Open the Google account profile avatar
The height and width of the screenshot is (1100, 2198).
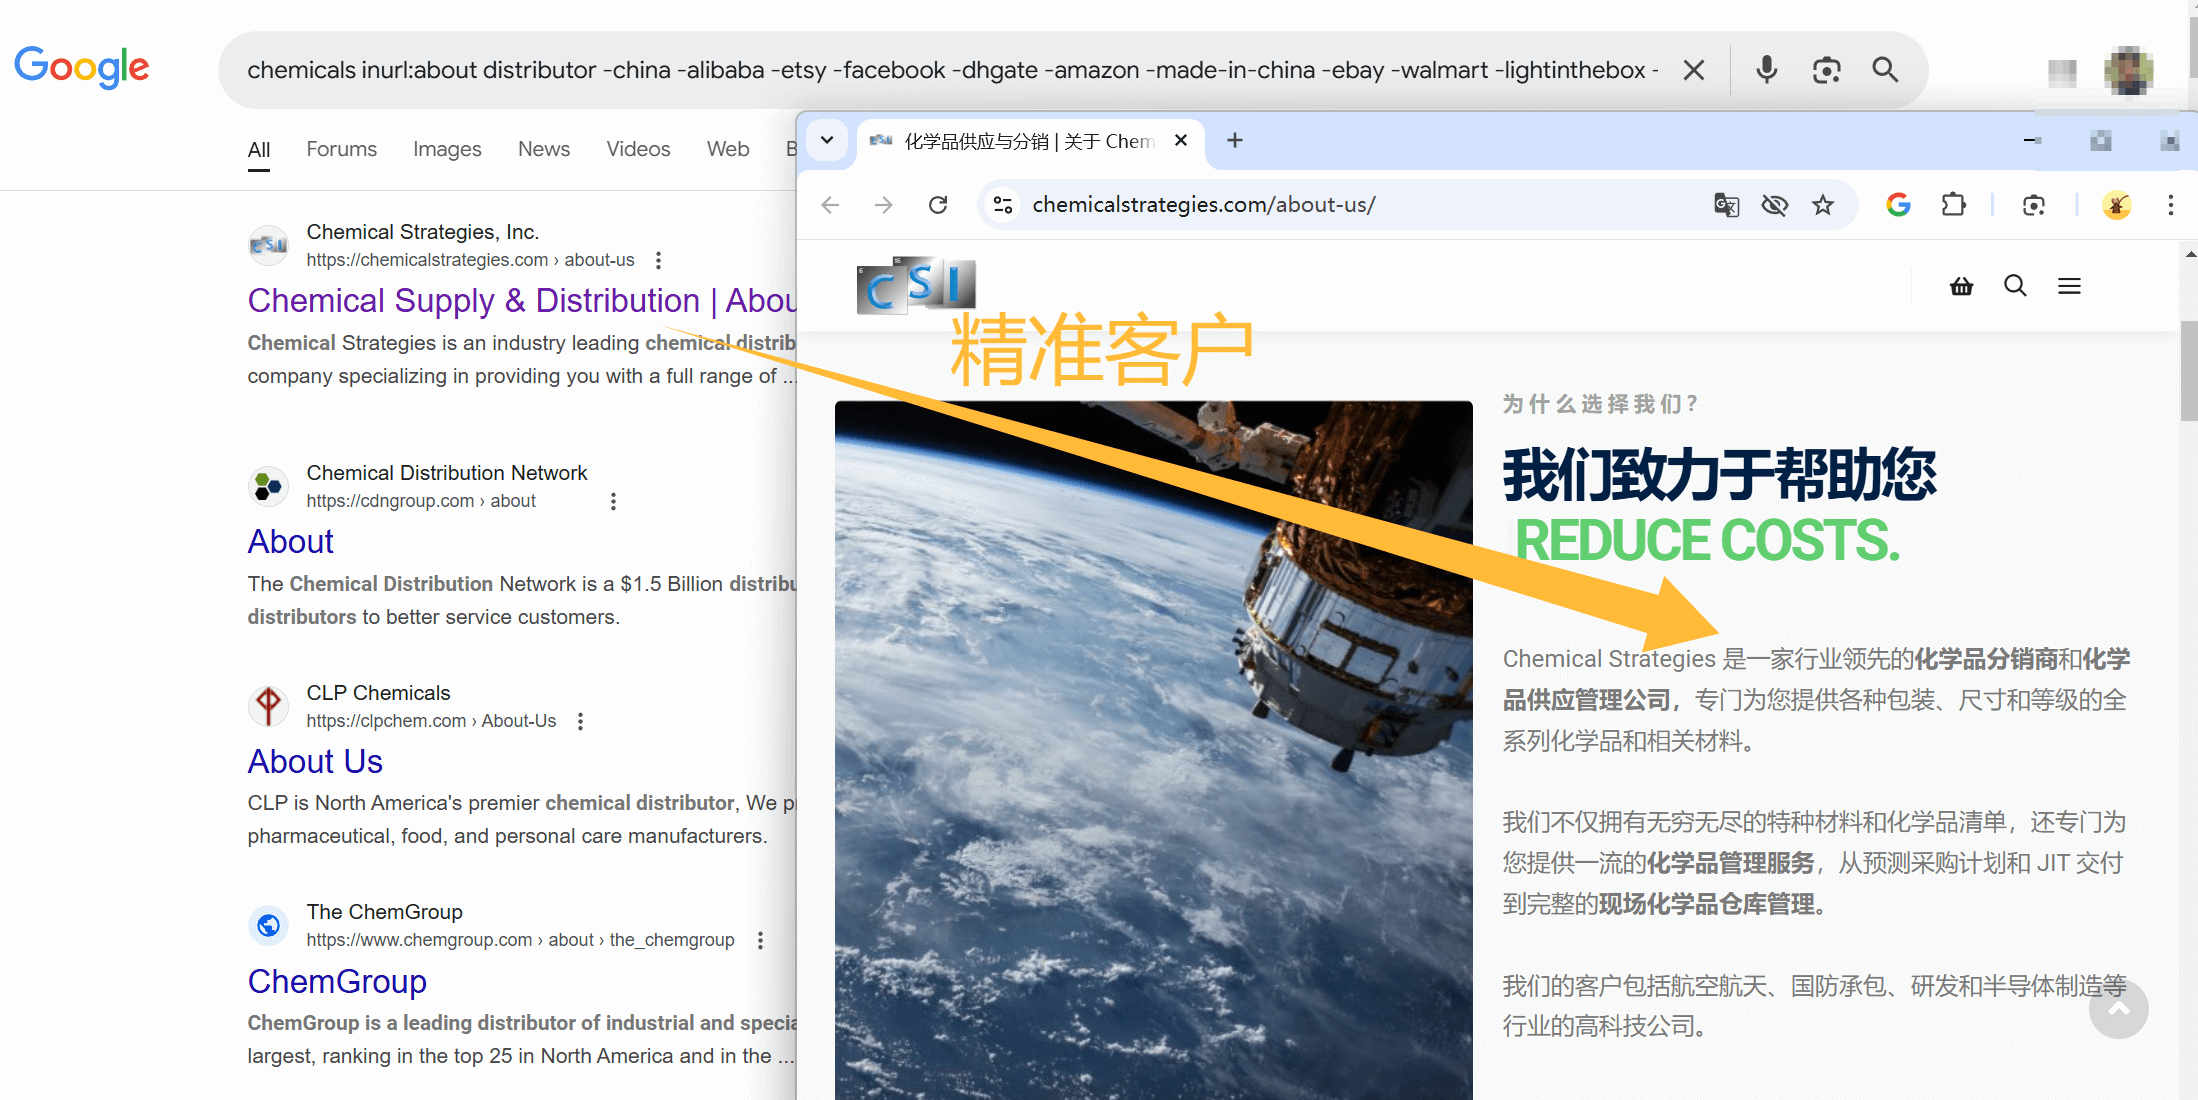click(x=2128, y=71)
